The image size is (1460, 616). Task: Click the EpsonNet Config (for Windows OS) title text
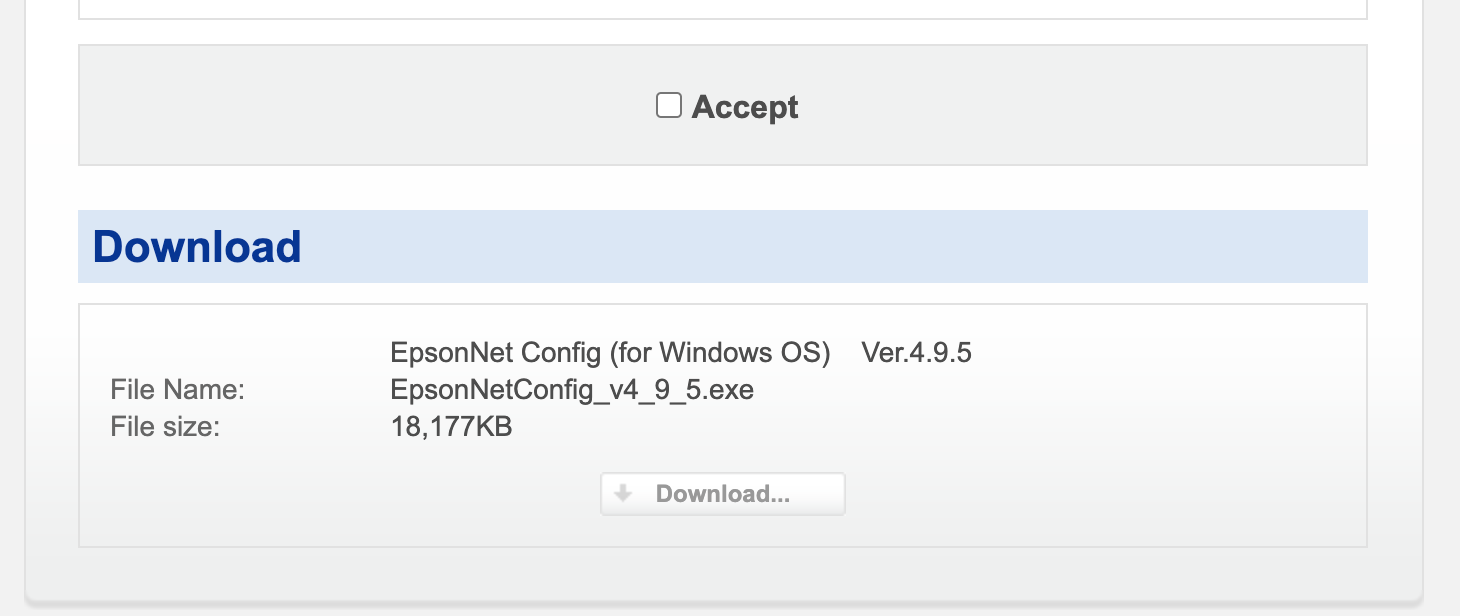point(612,352)
